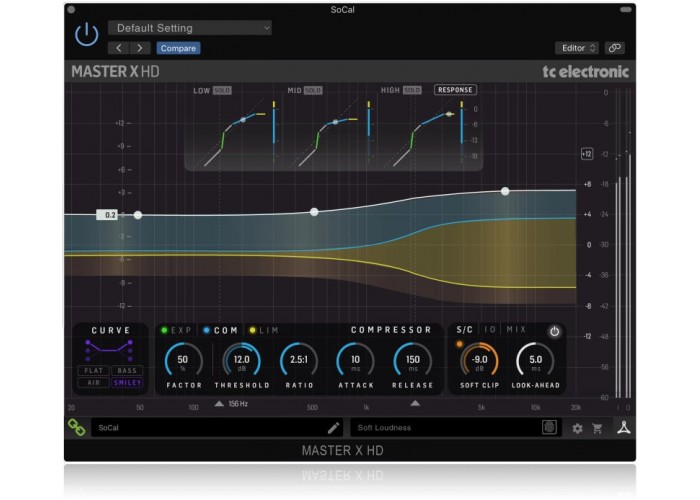Click the purple smiley curve graphic
Image resolution: width=700 pixels, height=500 pixels.
tap(109, 350)
